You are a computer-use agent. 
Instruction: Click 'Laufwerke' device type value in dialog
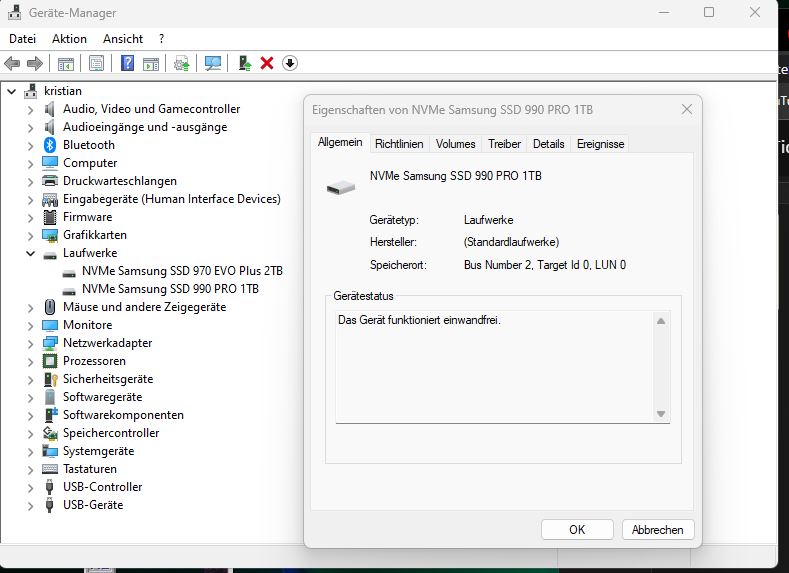click(489, 220)
